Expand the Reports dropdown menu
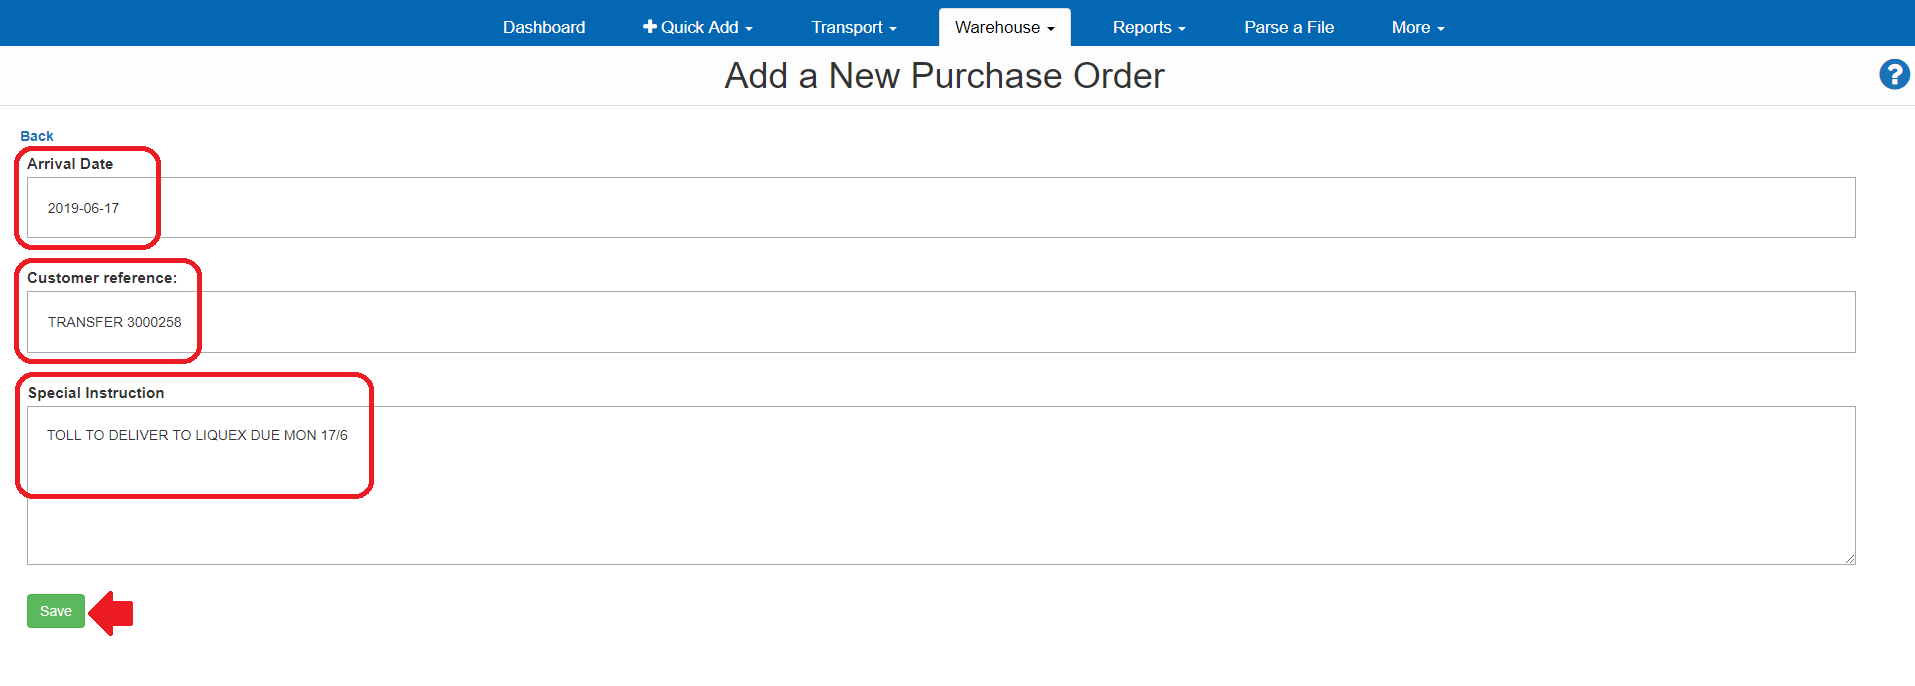 (1148, 27)
